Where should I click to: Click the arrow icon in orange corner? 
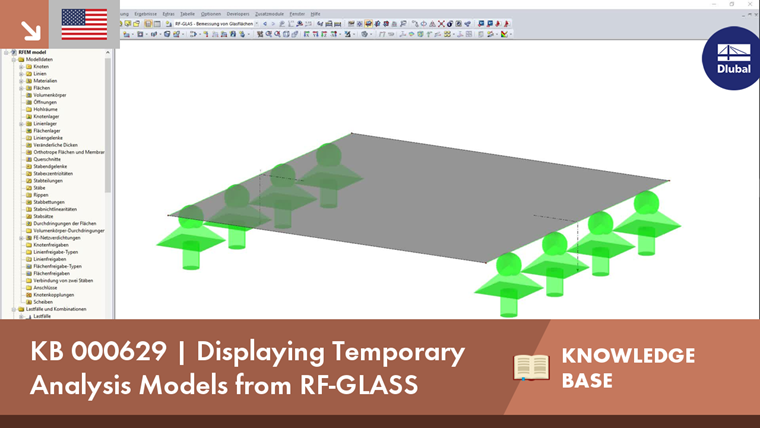(31, 31)
